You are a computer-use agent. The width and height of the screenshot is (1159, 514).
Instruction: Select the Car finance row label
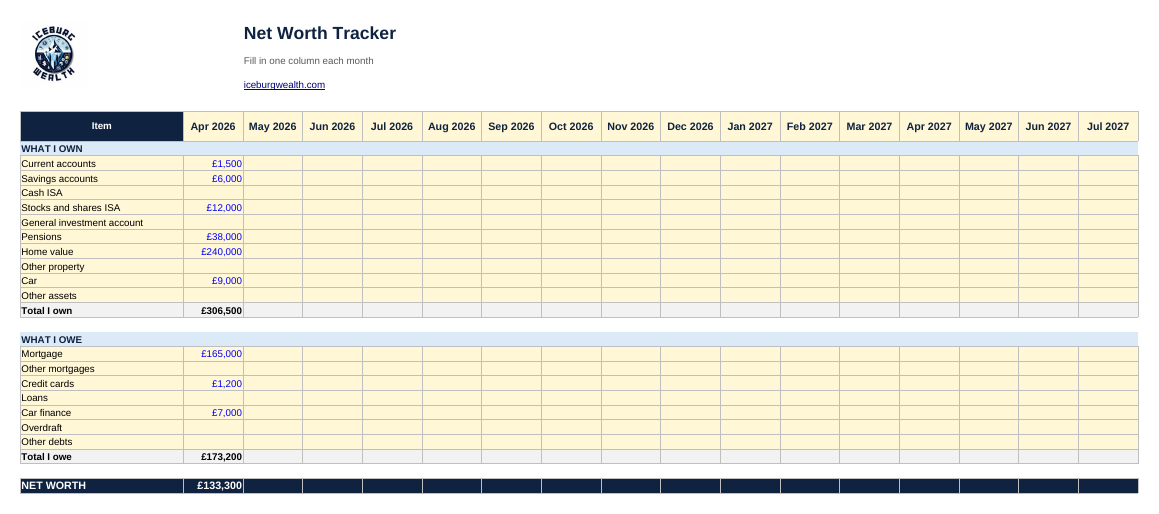click(102, 413)
